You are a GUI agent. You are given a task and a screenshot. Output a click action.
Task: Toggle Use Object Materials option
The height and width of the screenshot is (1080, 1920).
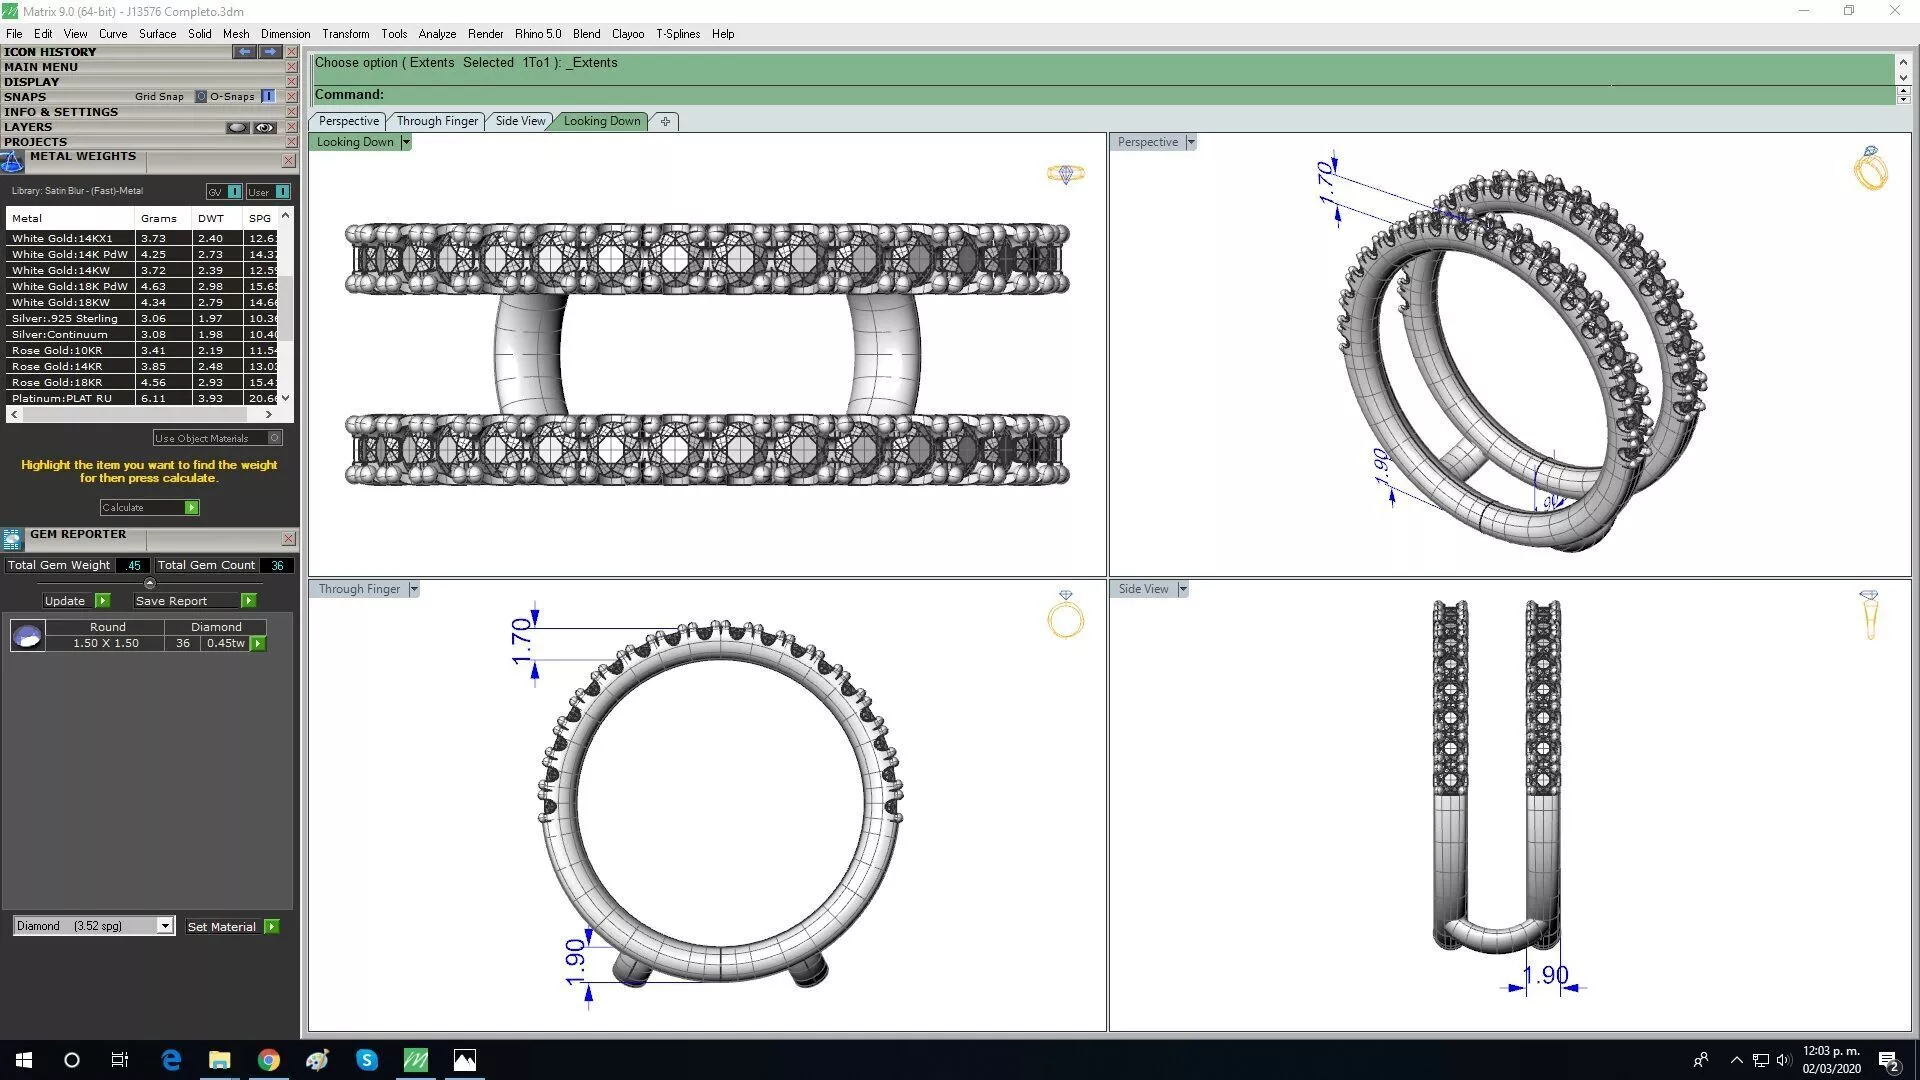pos(274,438)
